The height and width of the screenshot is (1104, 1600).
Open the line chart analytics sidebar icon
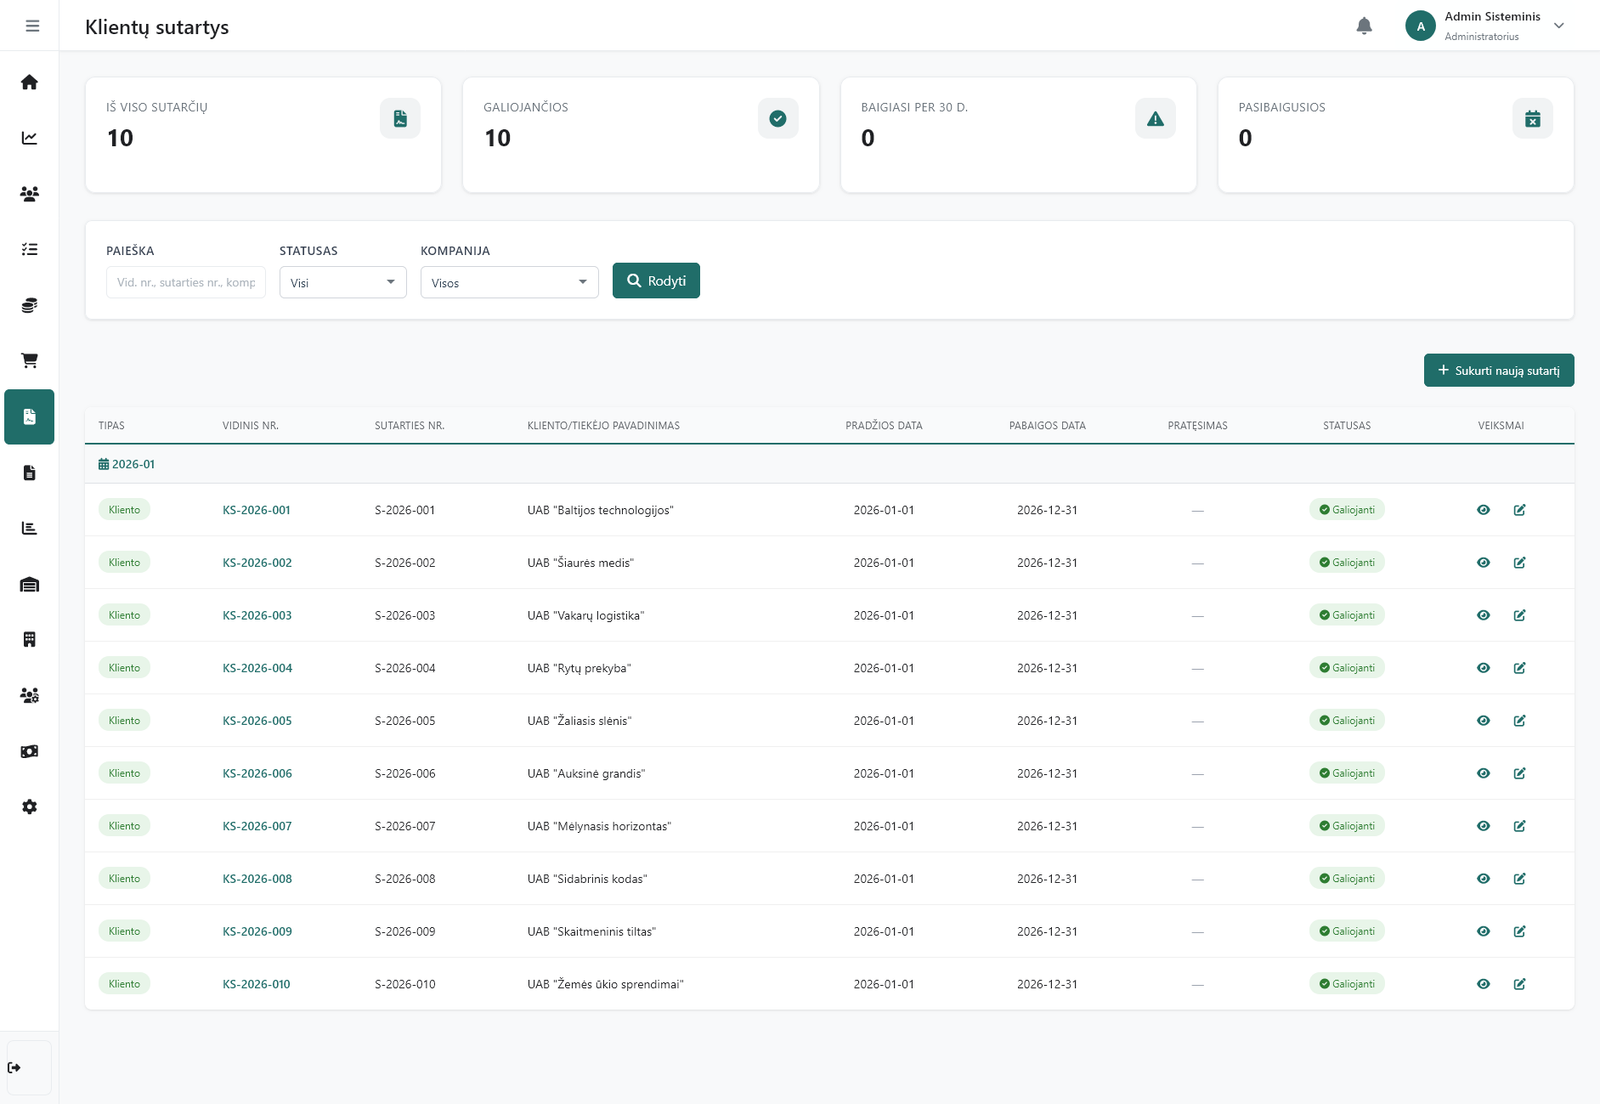(x=29, y=138)
